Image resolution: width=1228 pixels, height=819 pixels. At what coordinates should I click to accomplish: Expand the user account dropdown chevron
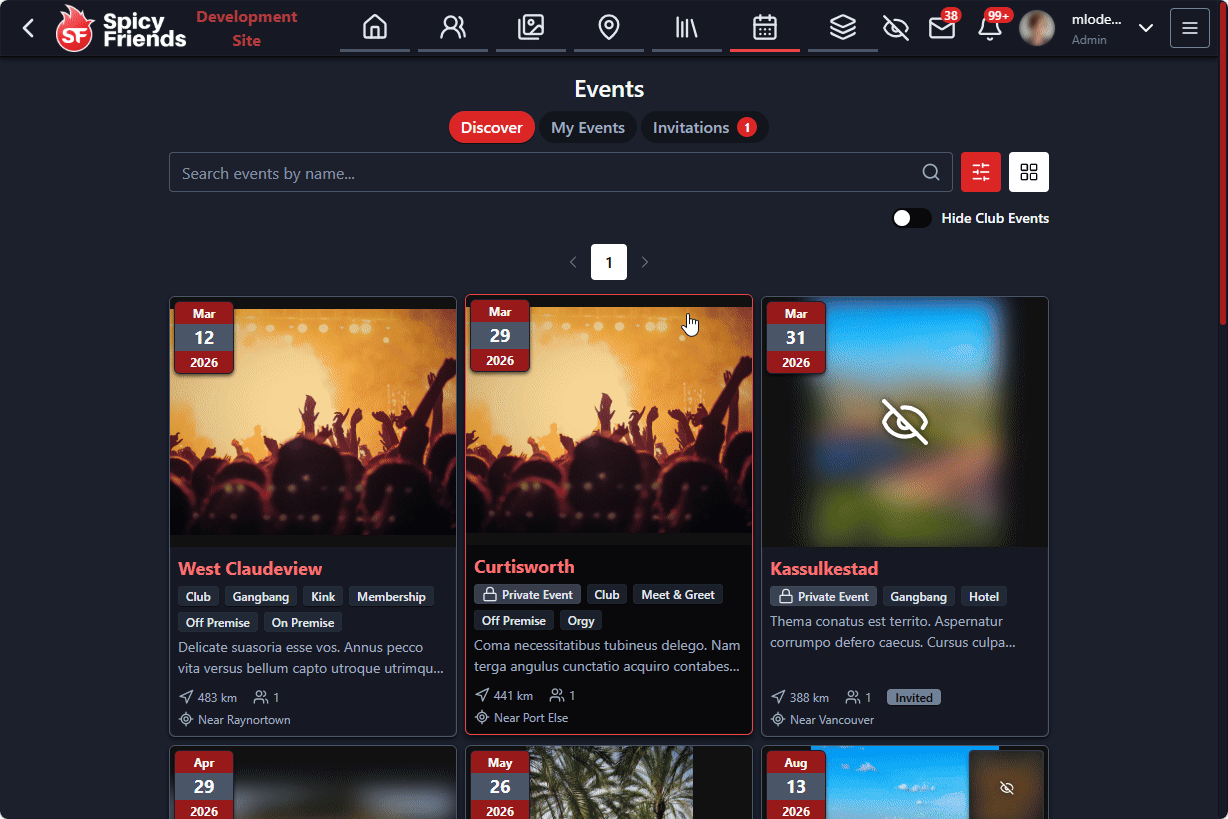(x=1146, y=28)
